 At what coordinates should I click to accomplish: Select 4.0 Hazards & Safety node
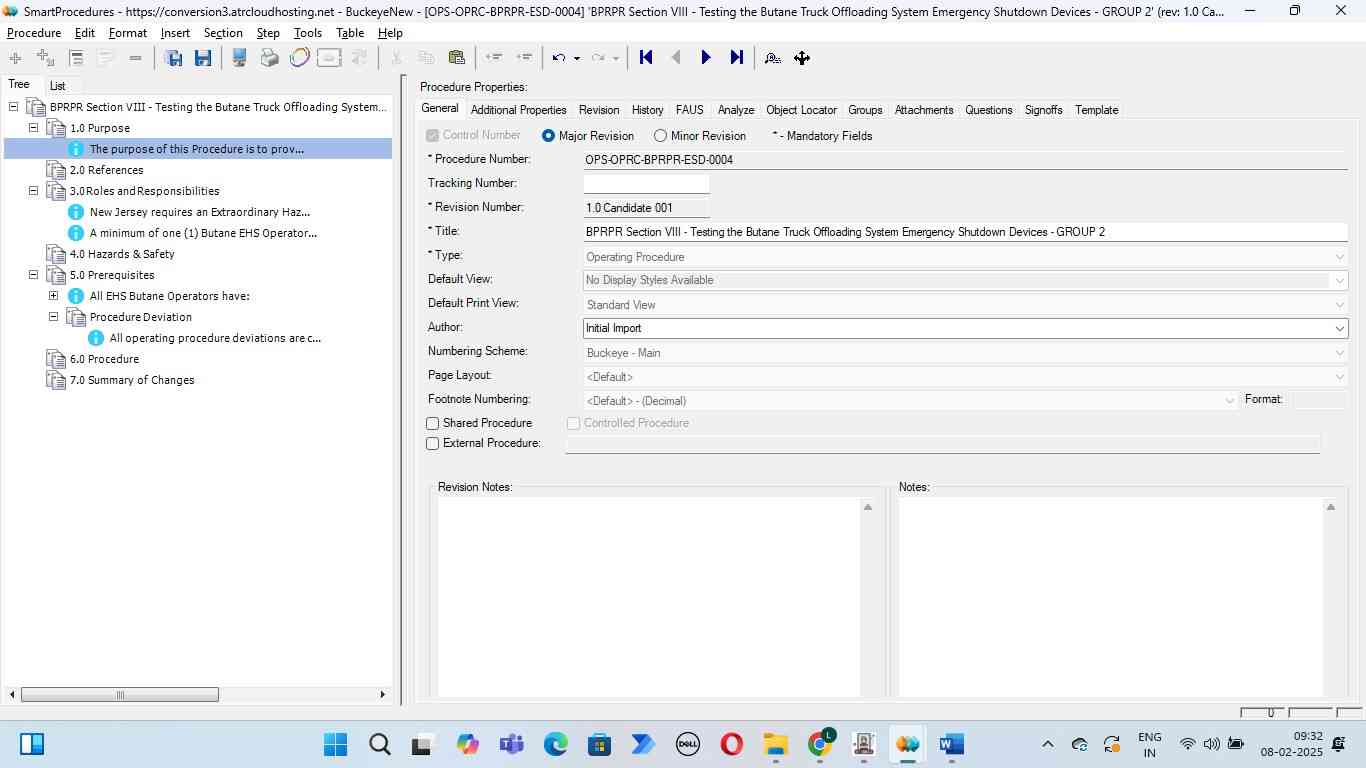click(x=122, y=254)
